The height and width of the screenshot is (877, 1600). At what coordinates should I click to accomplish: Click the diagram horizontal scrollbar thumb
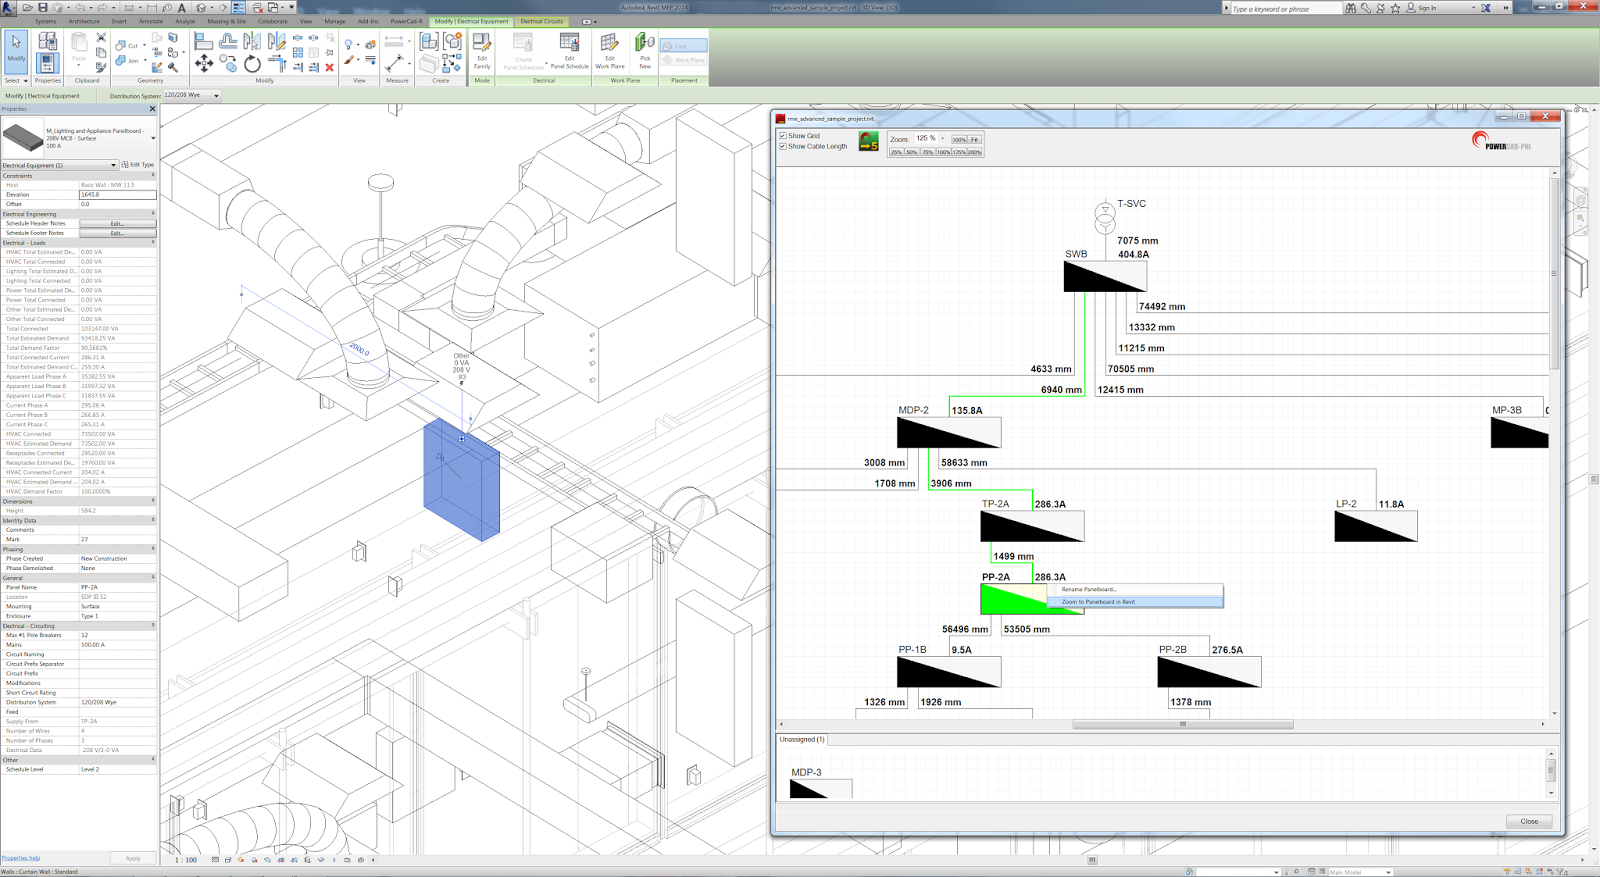1182,724
